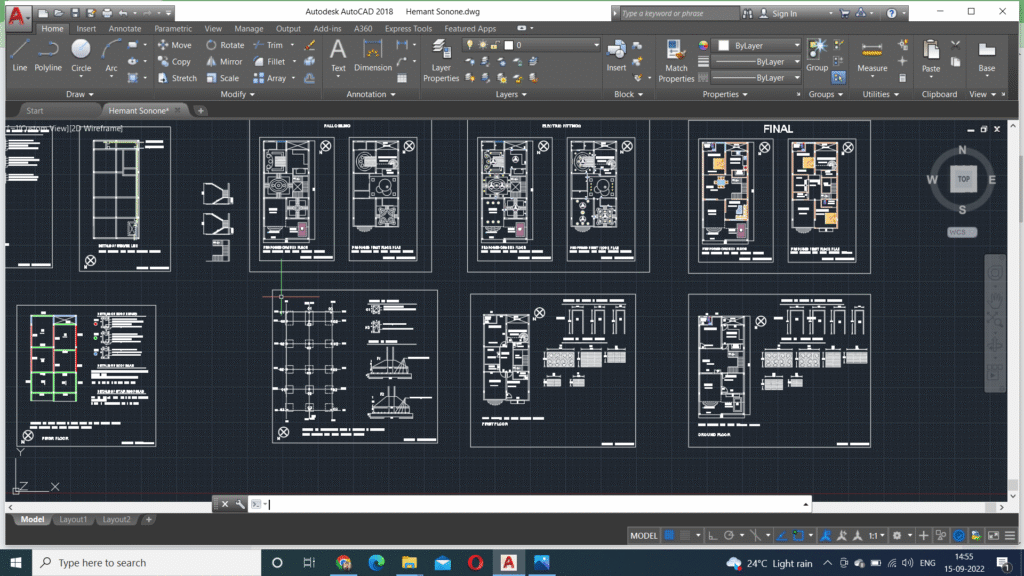This screenshot has width=1024, height=576.
Task: Expand the Modify panel
Action: [x=237, y=94]
